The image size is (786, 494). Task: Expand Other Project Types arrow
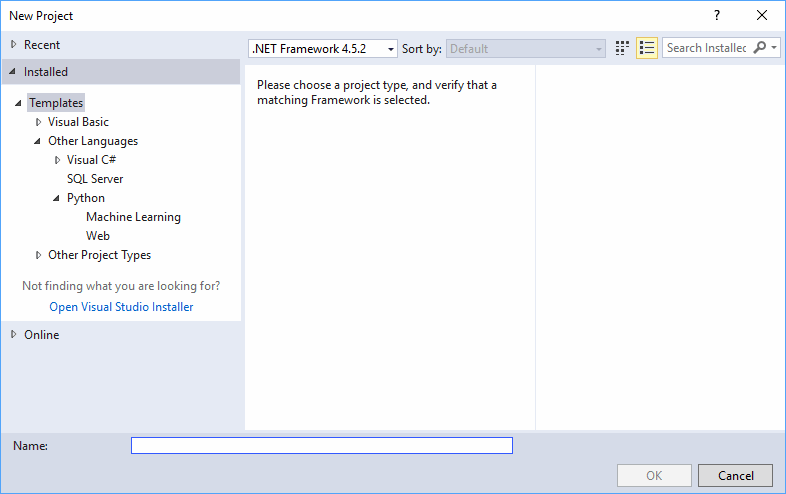tap(38, 255)
